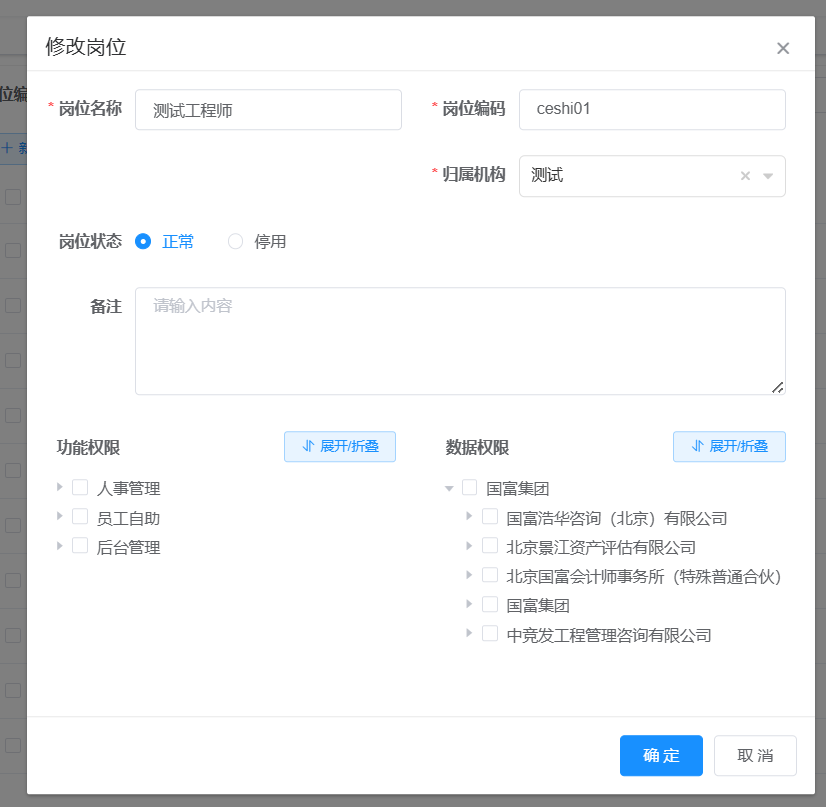Close the 修改岗位 dialog with X icon
This screenshot has height=807, width=826.
(783, 48)
